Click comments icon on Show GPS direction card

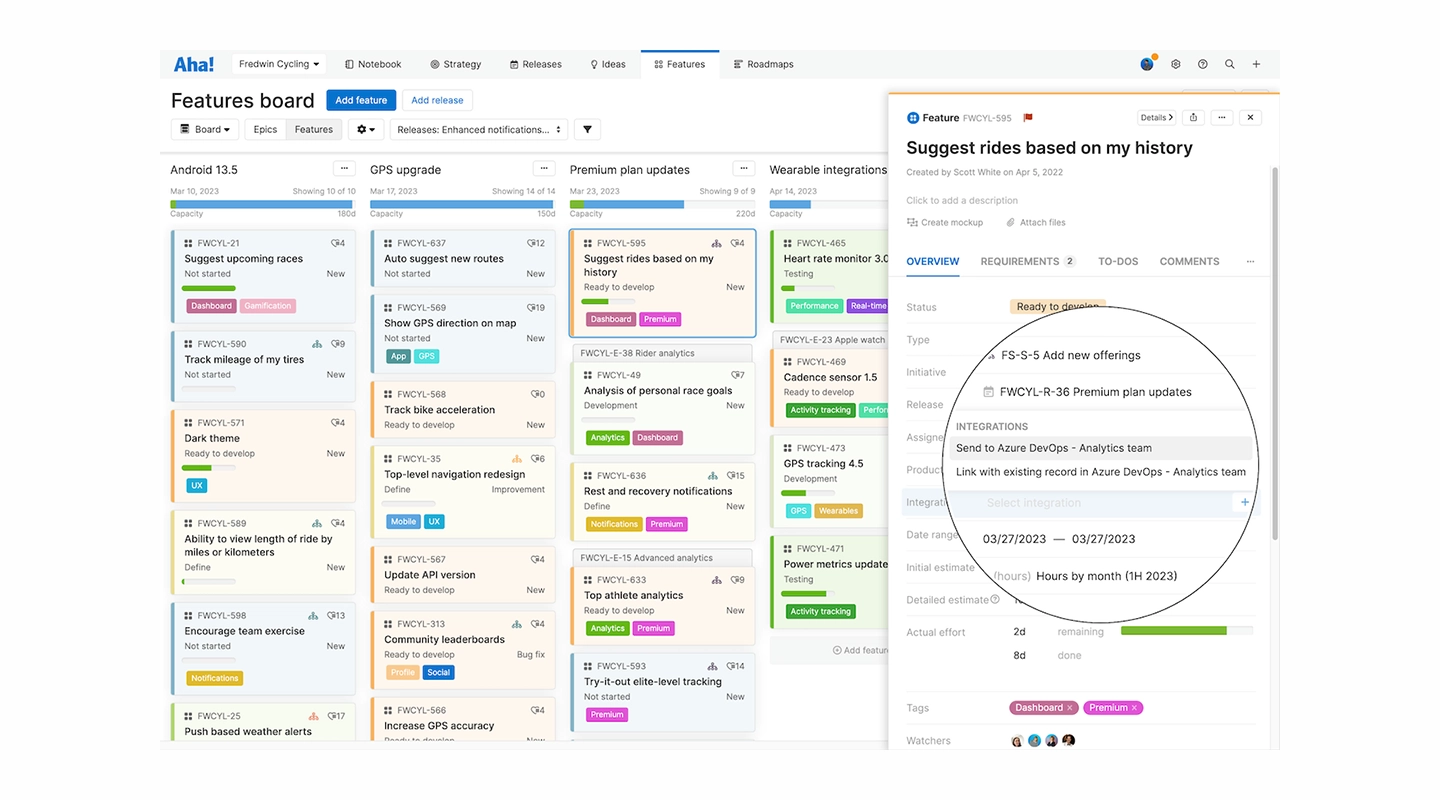tap(536, 308)
